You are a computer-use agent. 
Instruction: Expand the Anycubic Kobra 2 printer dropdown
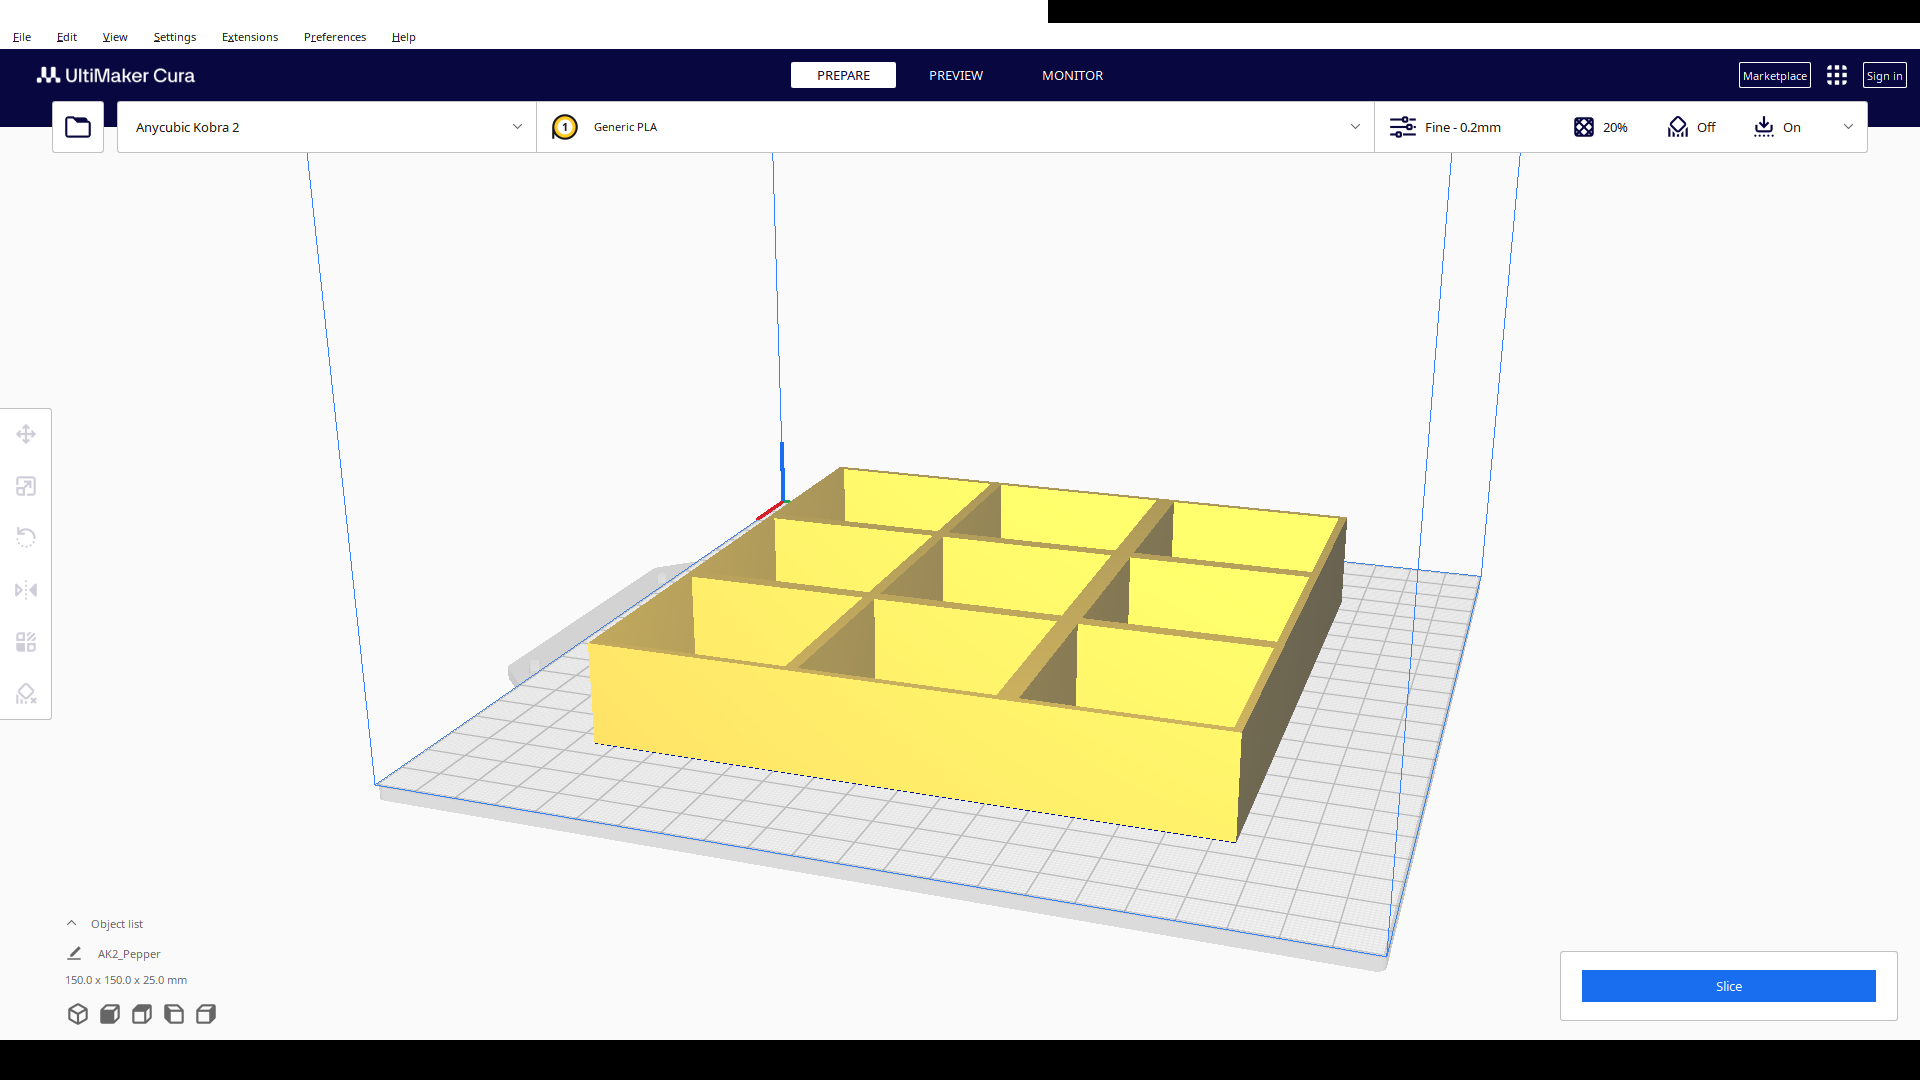[x=327, y=127]
